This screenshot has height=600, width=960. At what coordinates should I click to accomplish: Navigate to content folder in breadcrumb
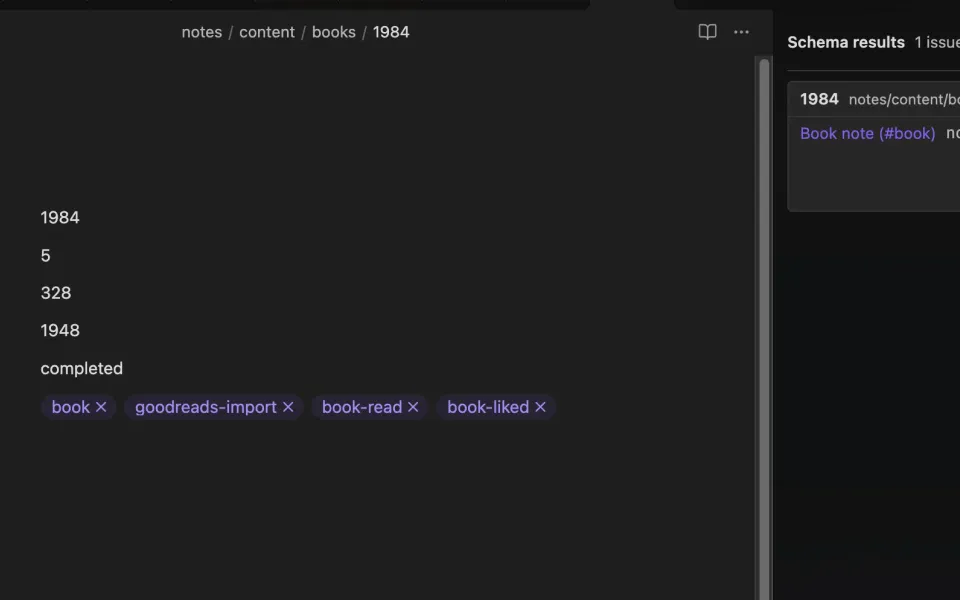267,32
